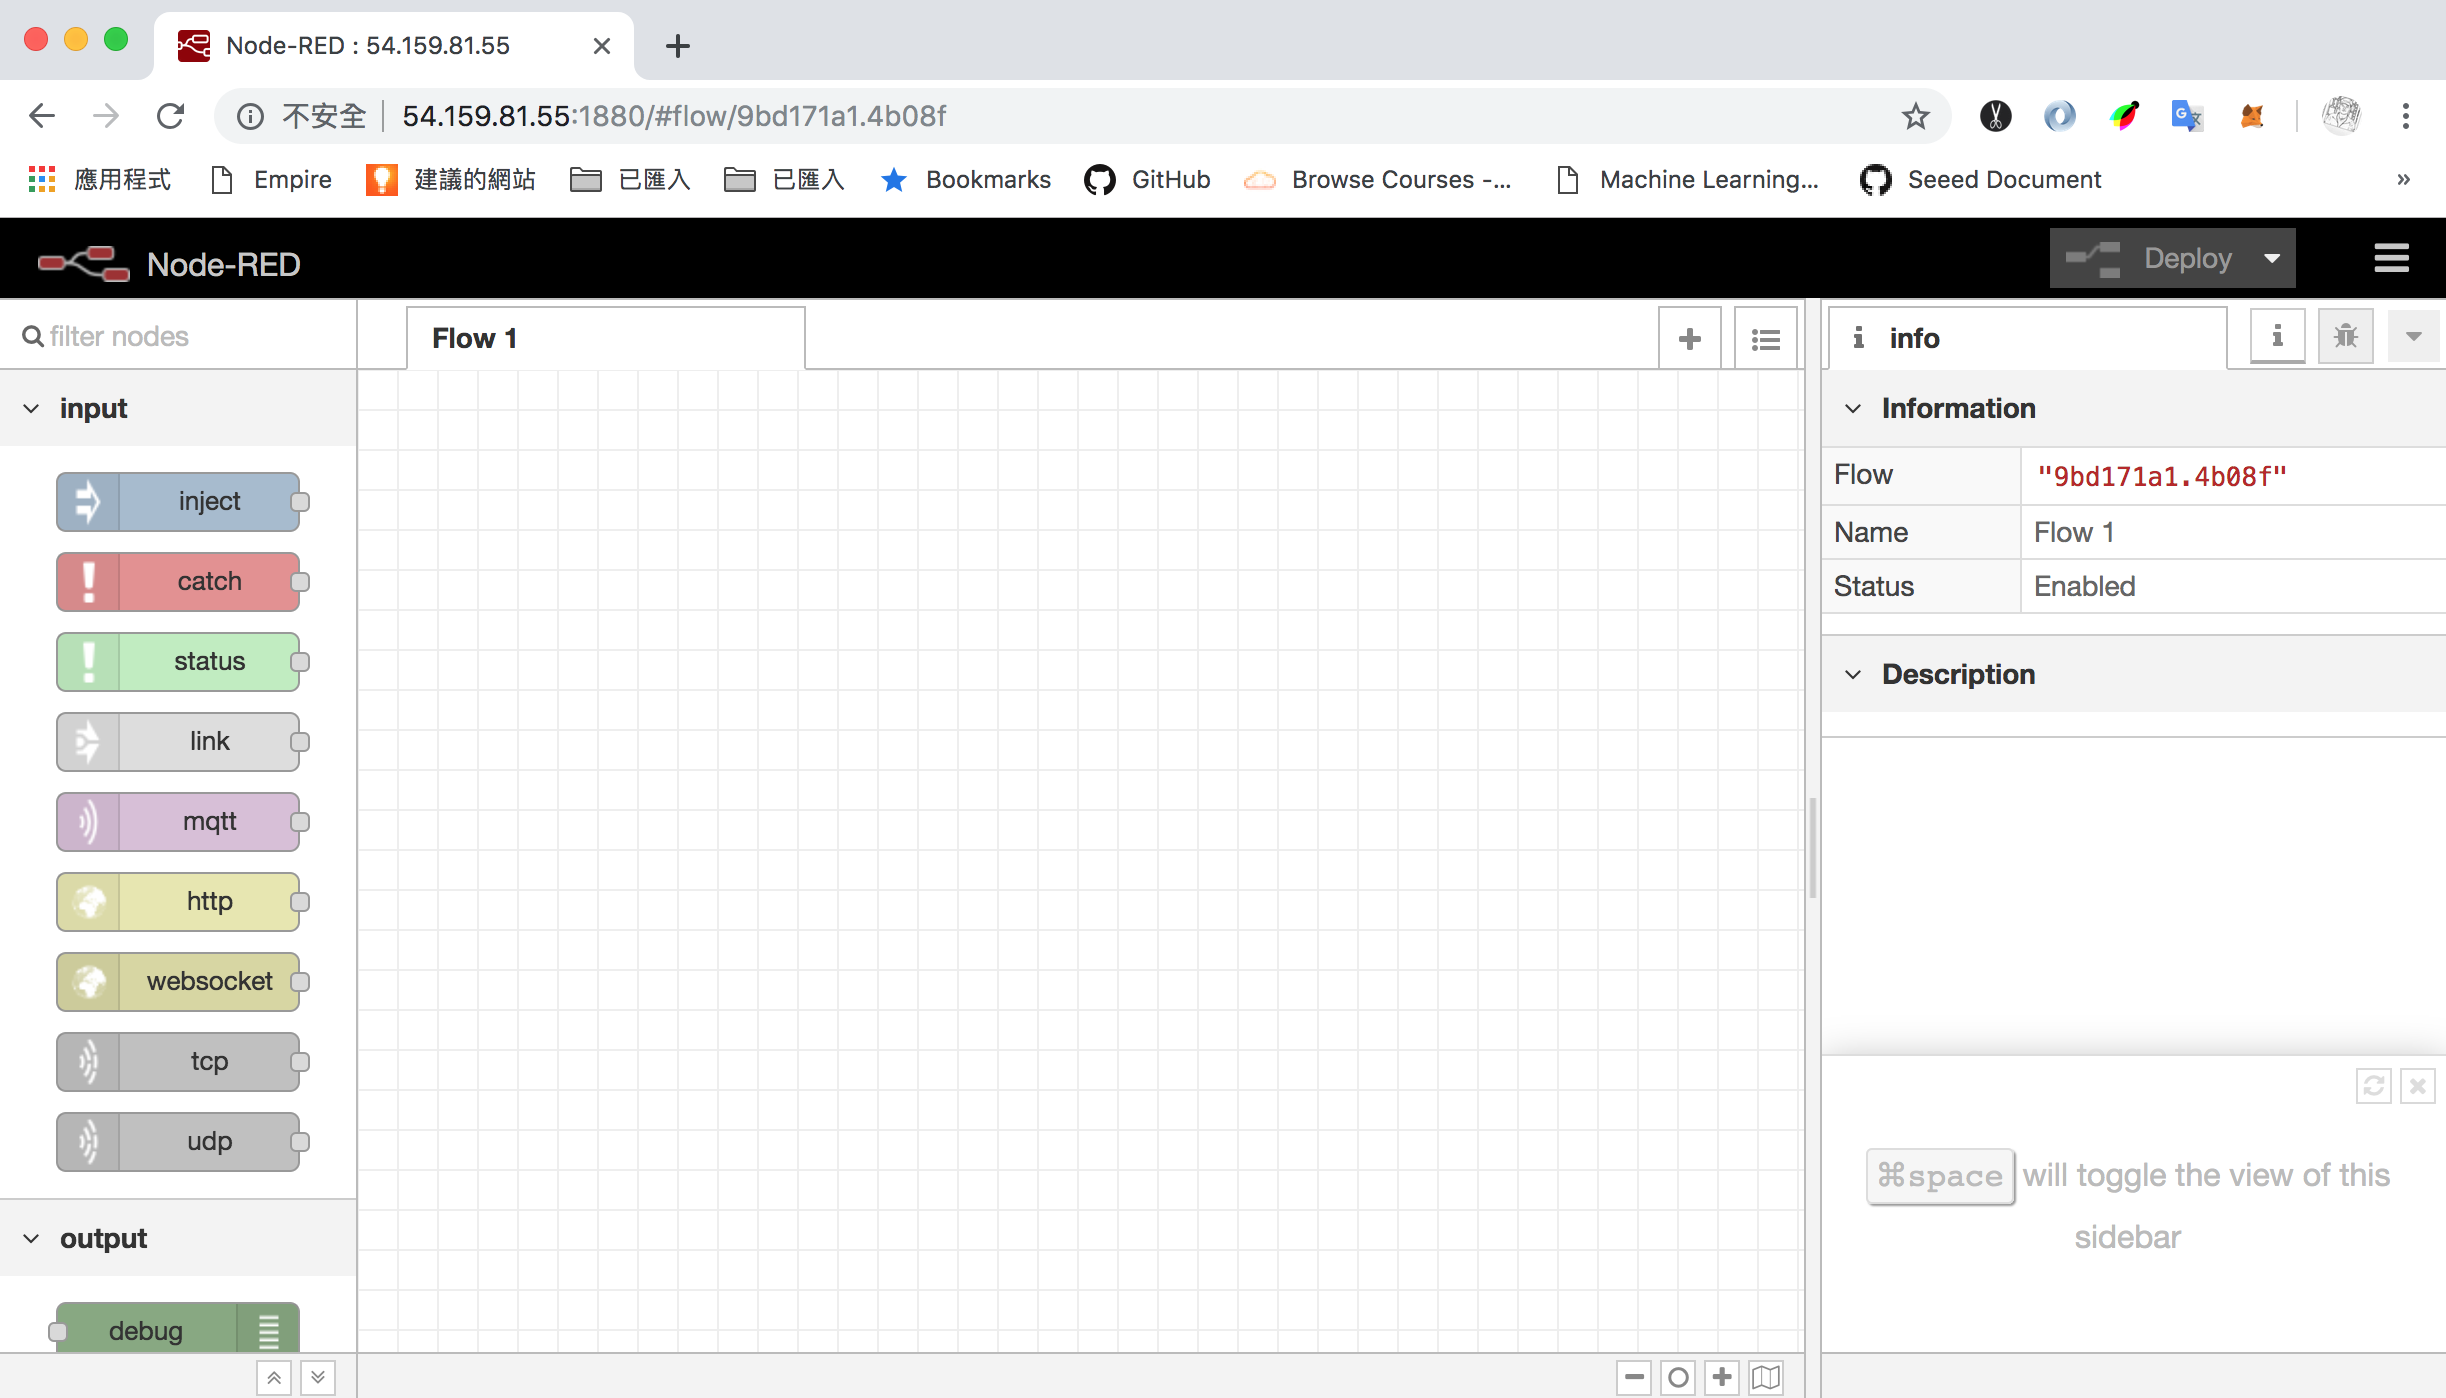Image resolution: width=2446 pixels, height=1398 pixels.
Task: Close the Node-RED browser tab
Action: [x=602, y=46]
